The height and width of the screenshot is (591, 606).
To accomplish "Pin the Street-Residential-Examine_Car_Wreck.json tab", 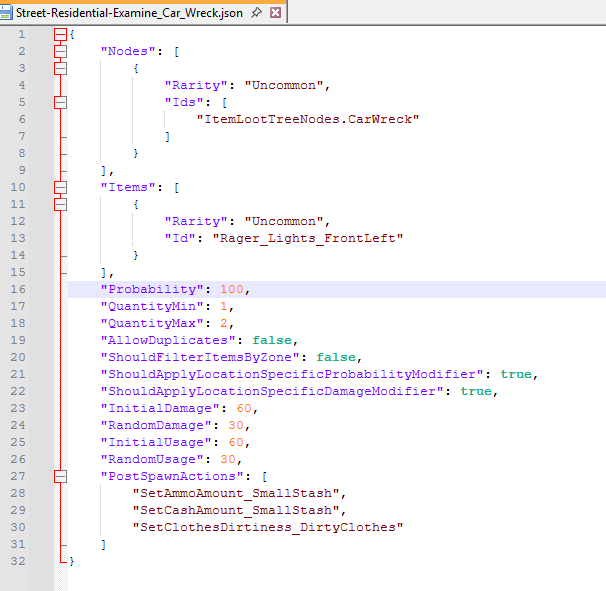I will click(x=256, y=12).
